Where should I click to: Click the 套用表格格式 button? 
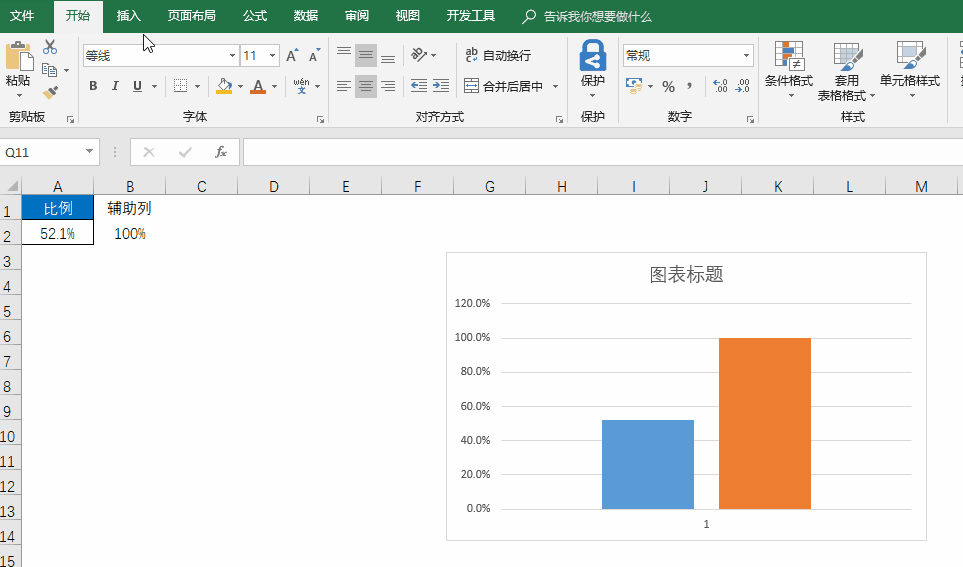tap(846, 70)
